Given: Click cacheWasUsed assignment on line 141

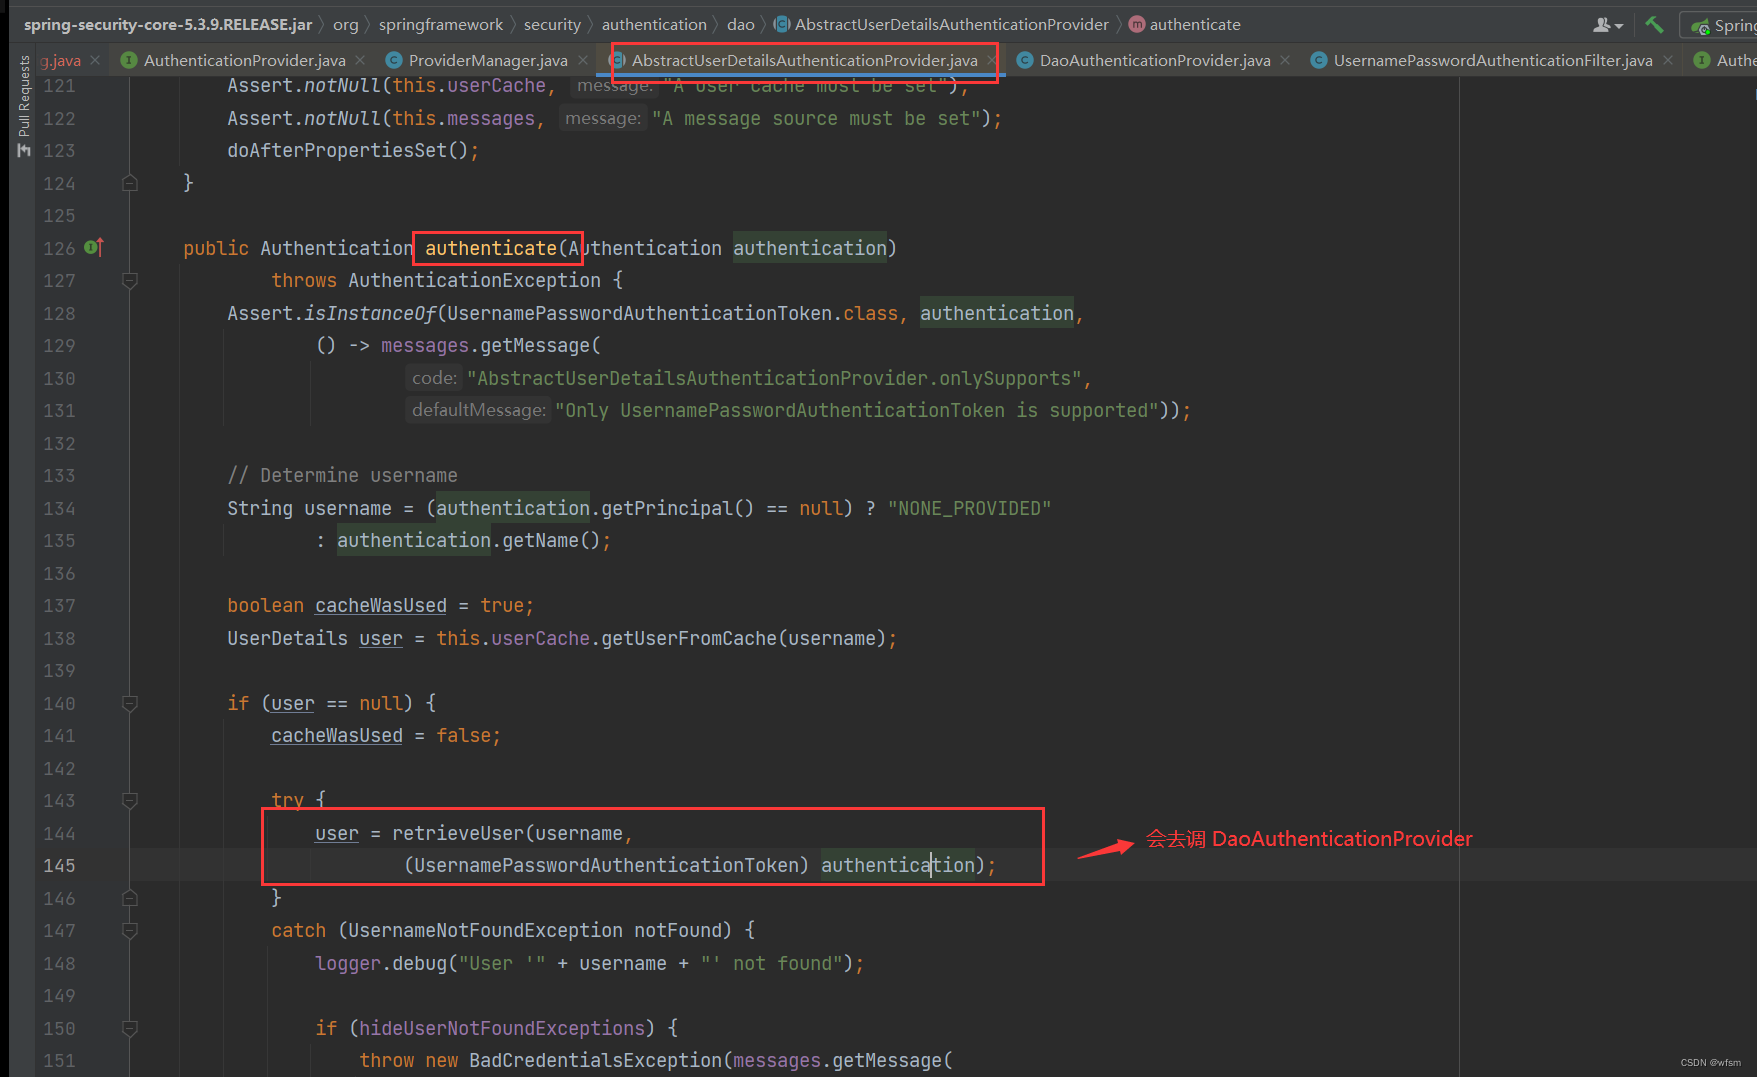Looking at the screenshot, I should [x=337, y=735].
